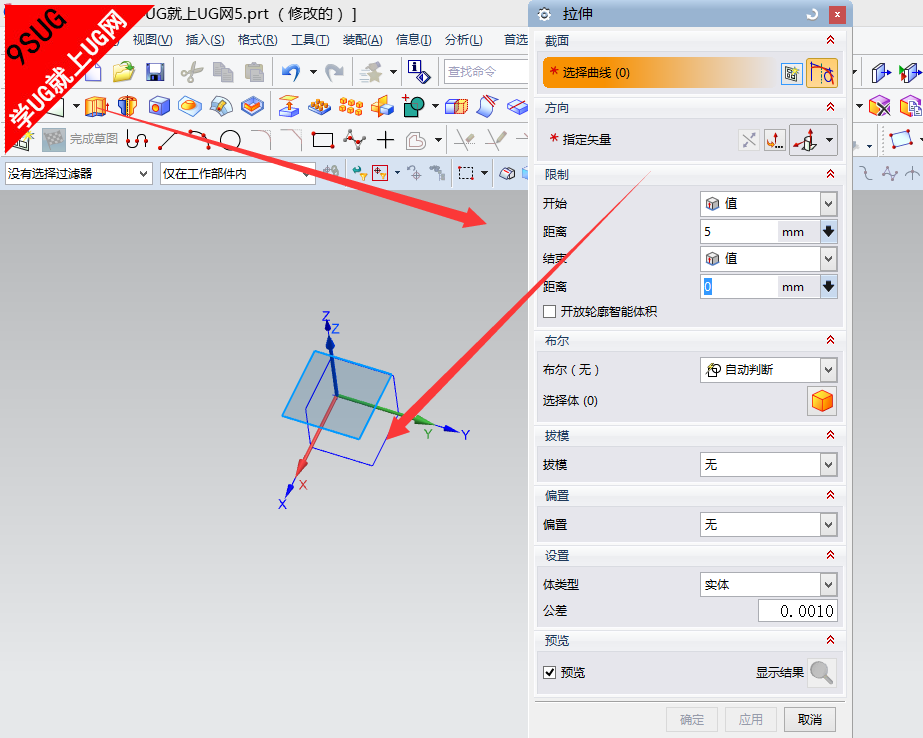Click the 公差 tolerance field
The width and height of the screenshot is (923, 738).
pos(798,611)
